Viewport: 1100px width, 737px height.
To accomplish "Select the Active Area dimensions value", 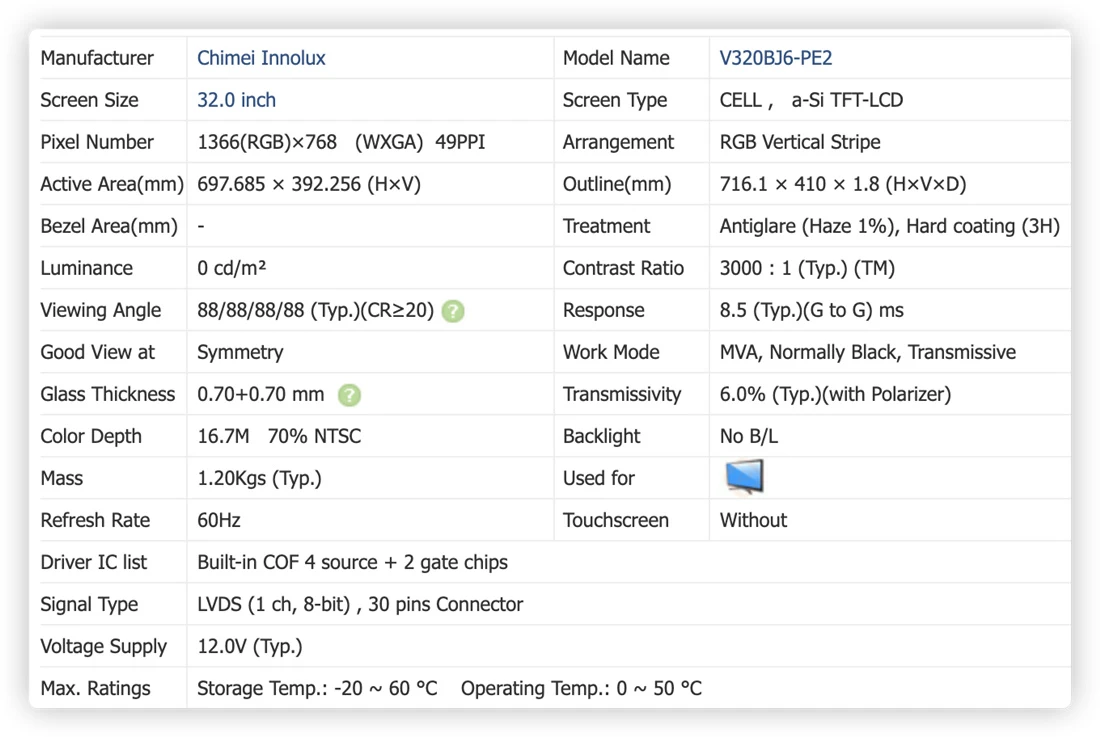I will 309,184.
